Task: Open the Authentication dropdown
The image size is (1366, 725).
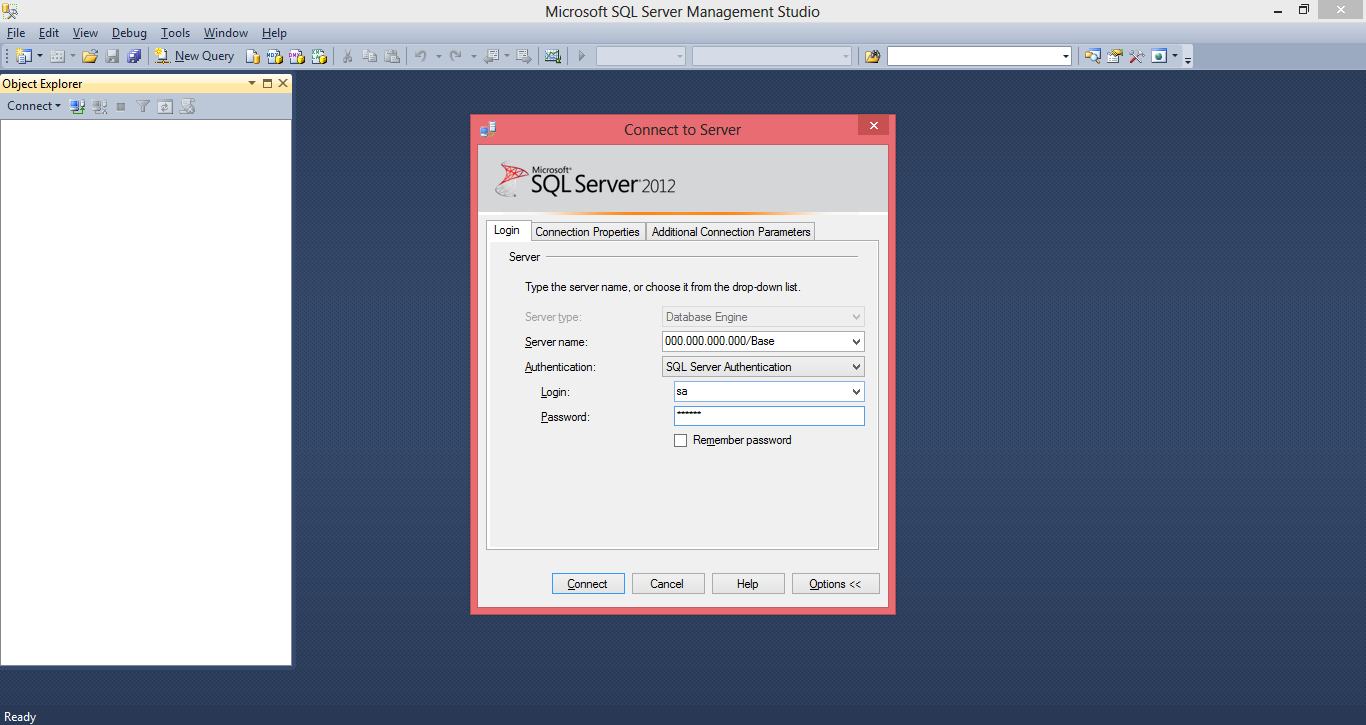Action: click(x=856, y=367)
